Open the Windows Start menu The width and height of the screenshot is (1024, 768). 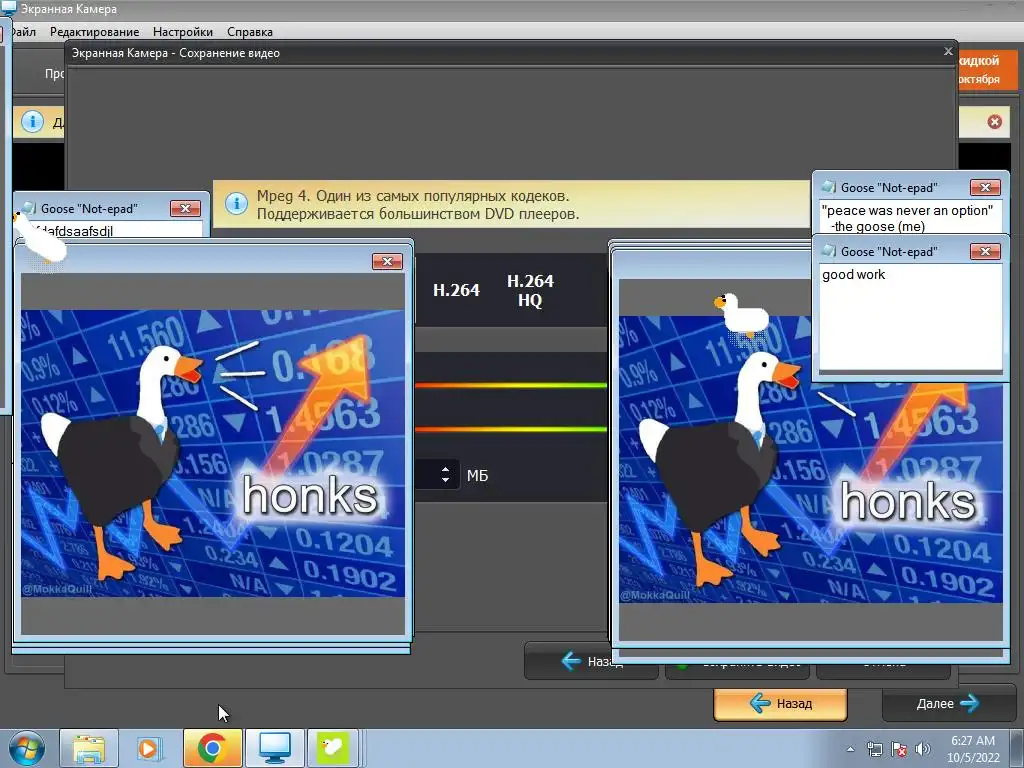point(26,748)
